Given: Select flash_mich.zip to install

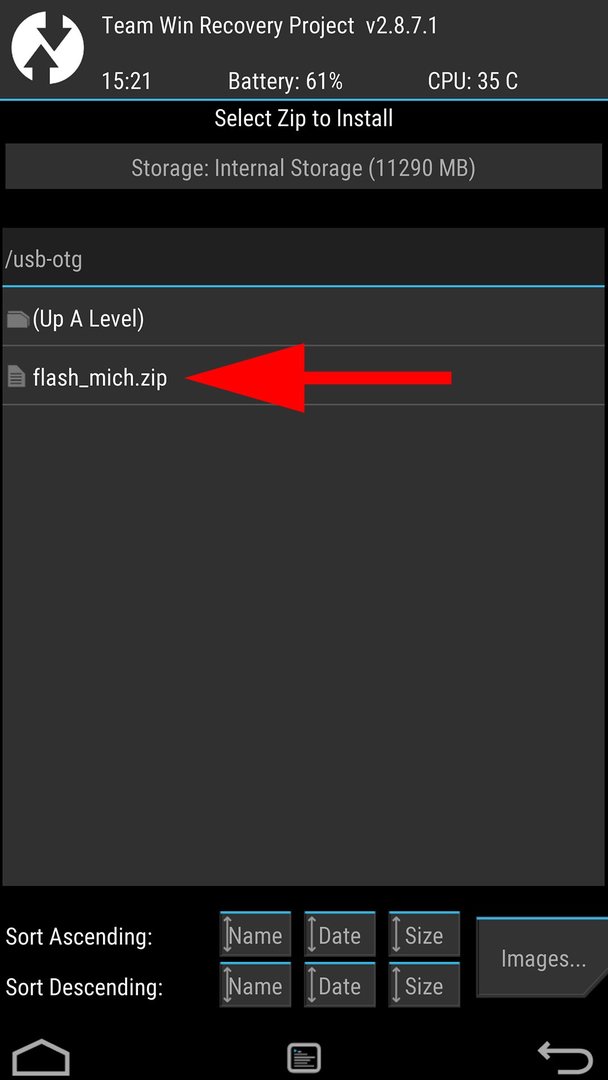Looking at the screenshot, I should pyautogui.click(x=304, y=376).
